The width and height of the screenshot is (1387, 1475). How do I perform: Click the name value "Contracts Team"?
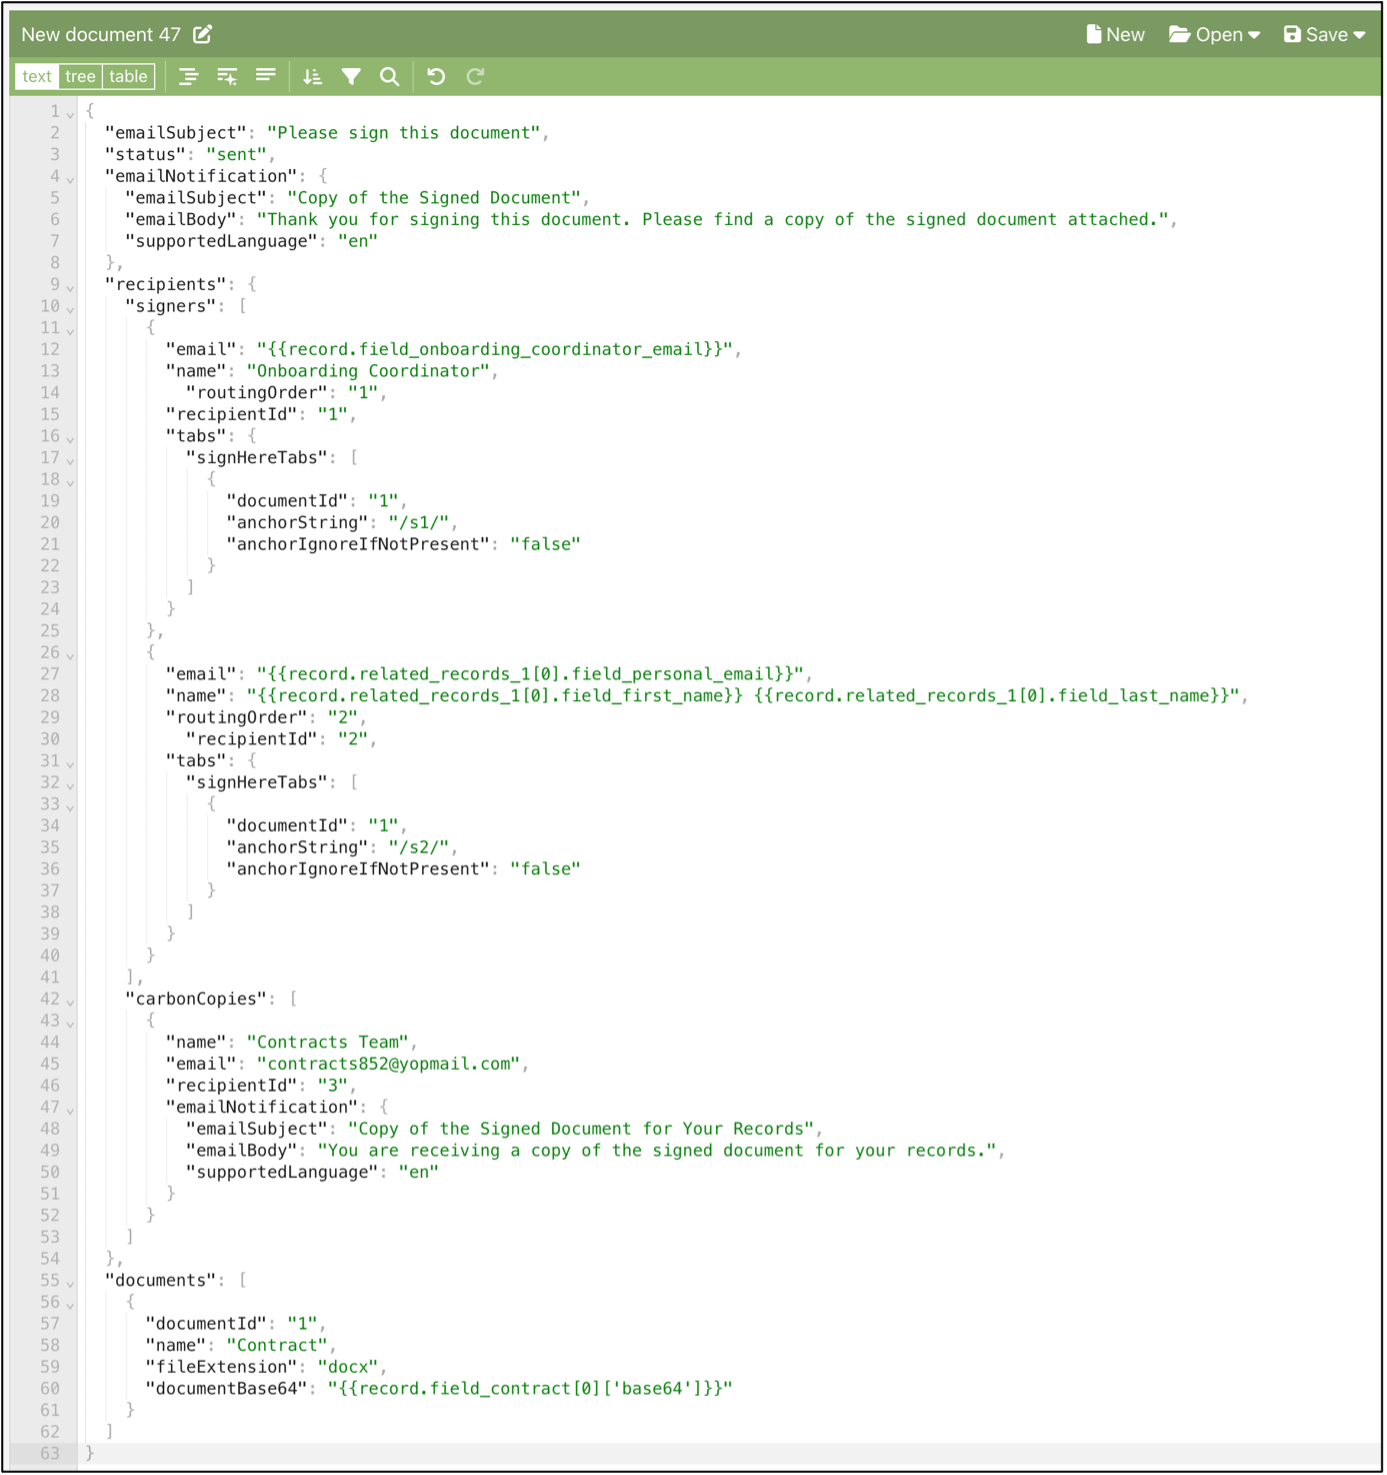click(x=328, y=1043)
